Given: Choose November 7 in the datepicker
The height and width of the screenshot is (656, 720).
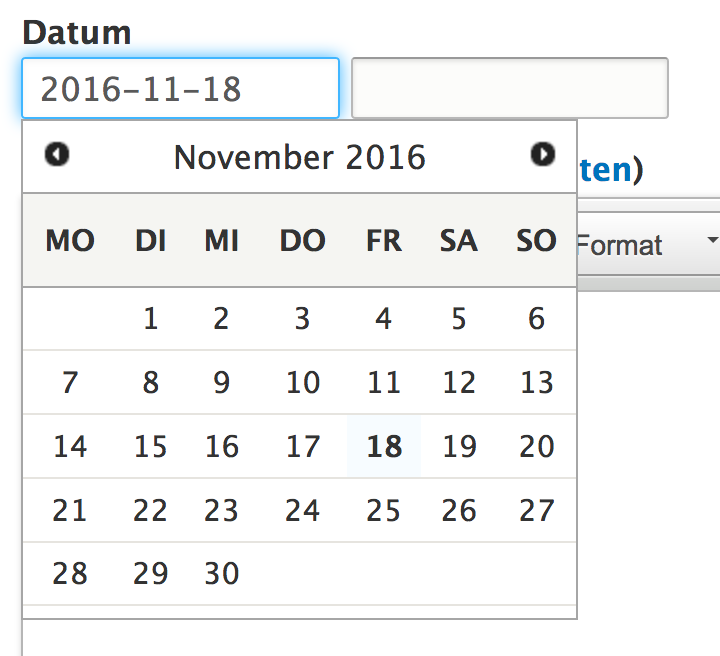Looking at the screenshot, I should [70, 382].
